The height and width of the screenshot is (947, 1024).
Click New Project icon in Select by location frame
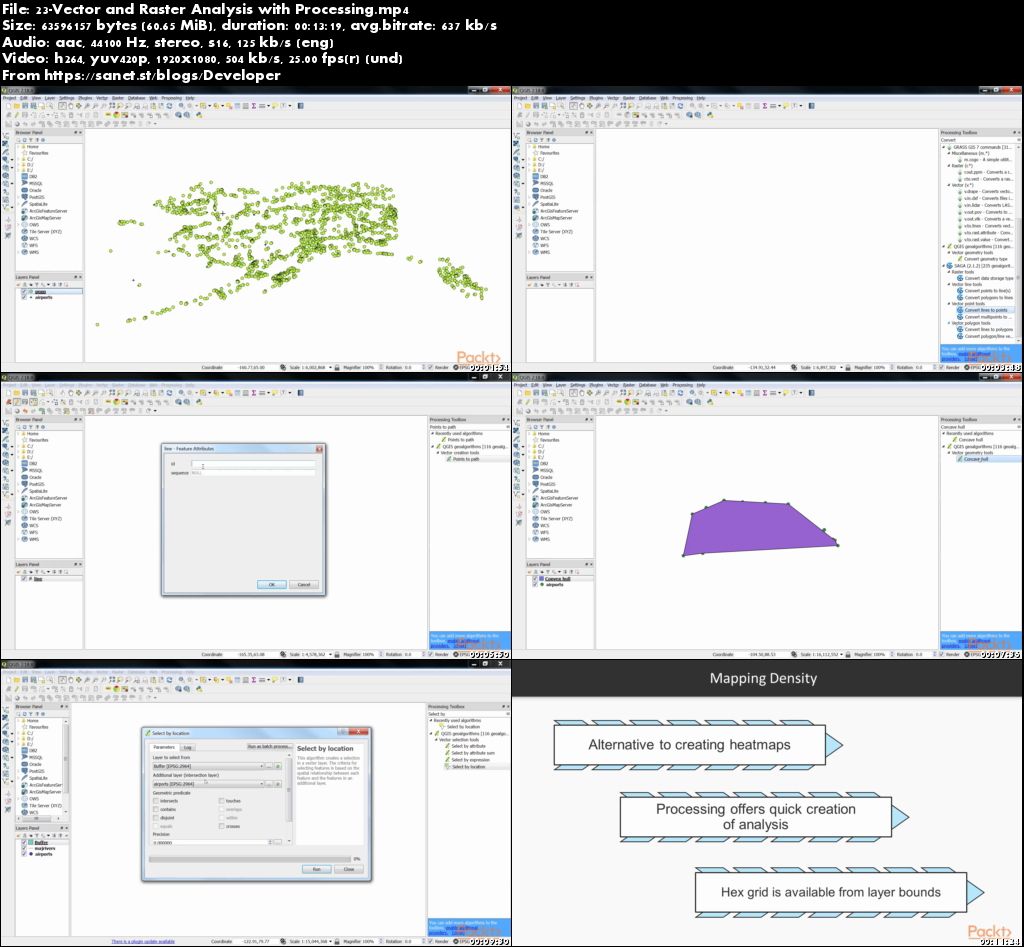[8, 680]
